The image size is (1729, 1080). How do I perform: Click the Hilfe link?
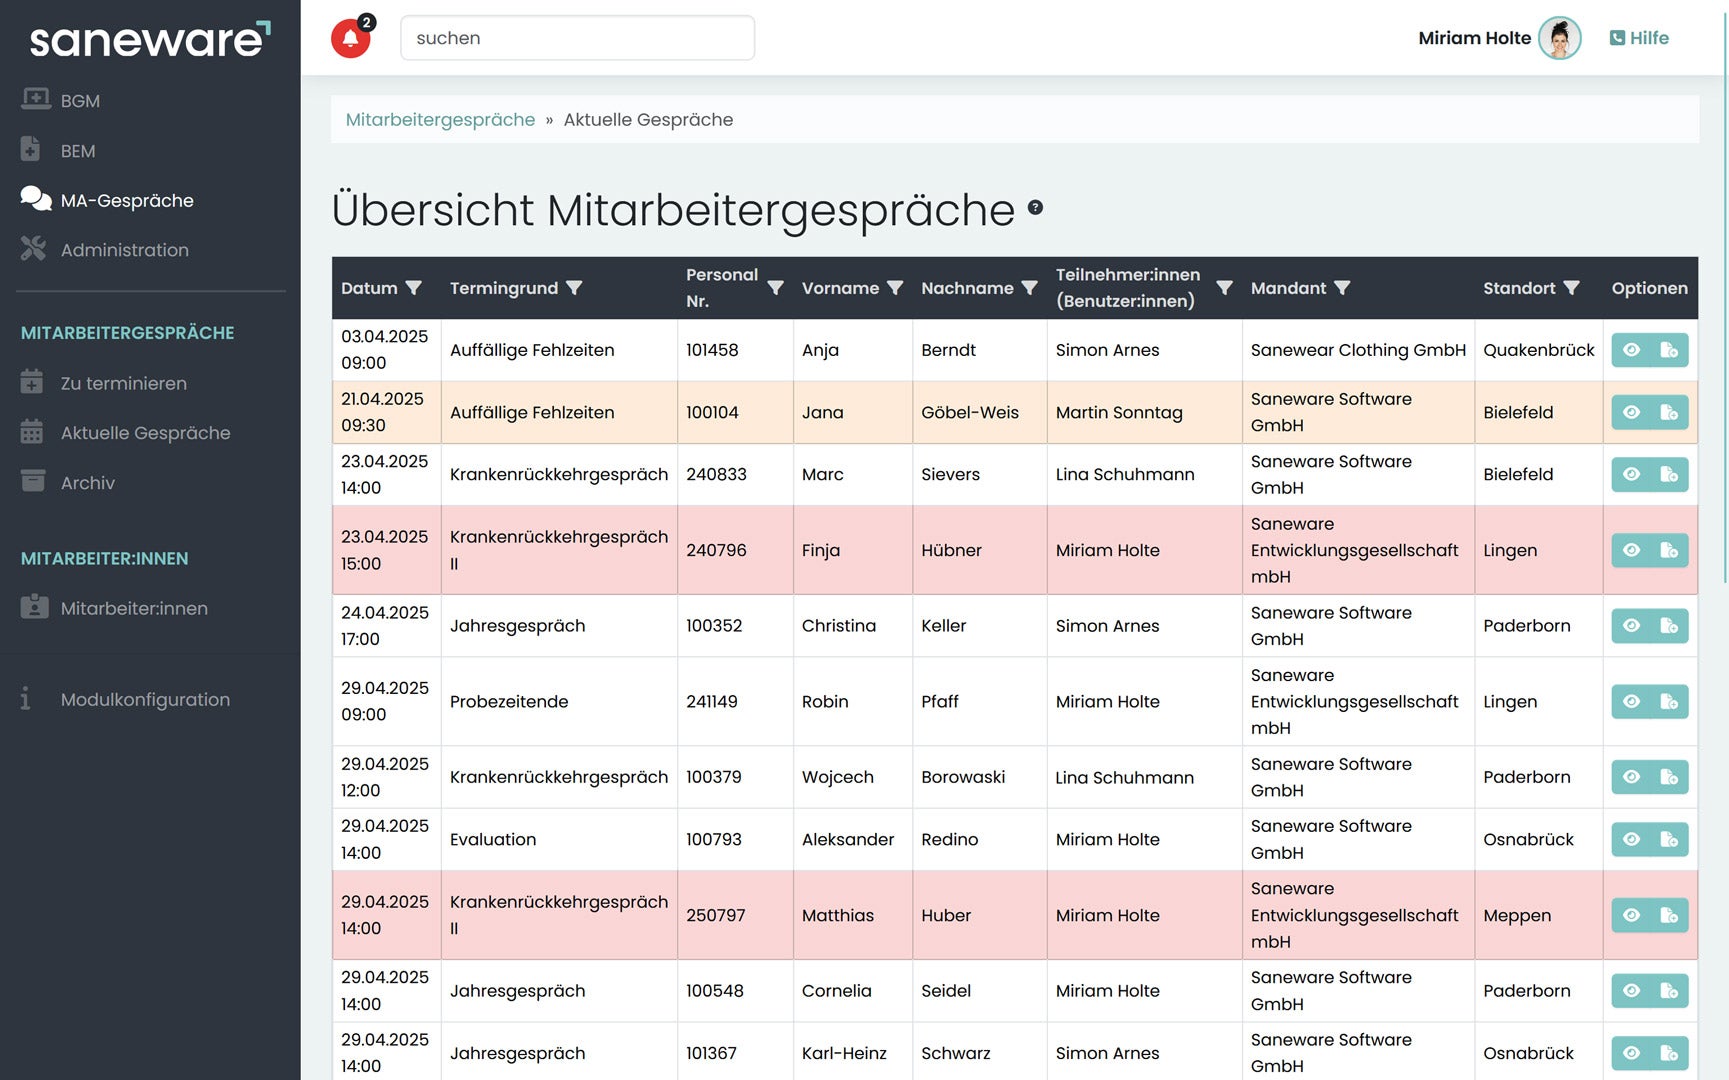[1639, 38]
